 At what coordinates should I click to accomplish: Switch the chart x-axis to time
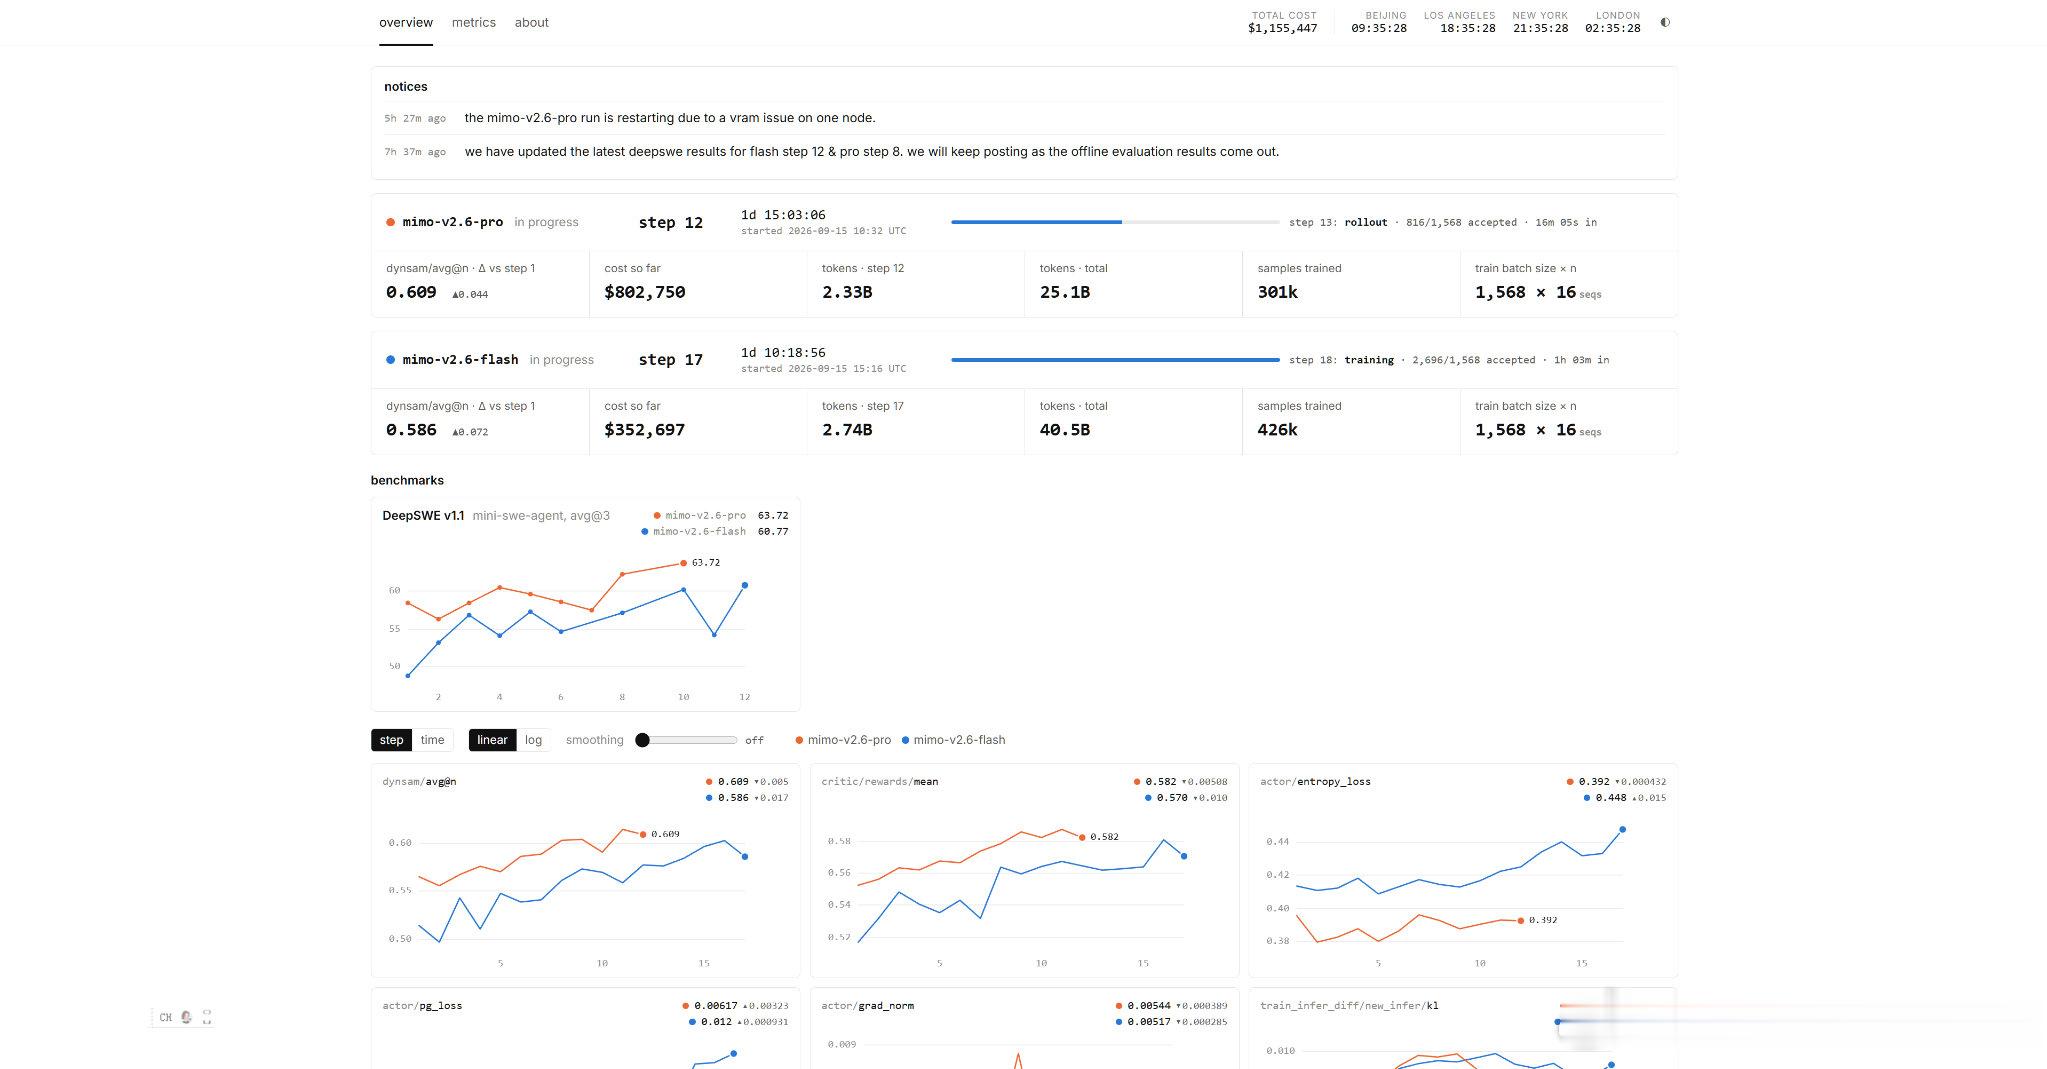[432, 740]
